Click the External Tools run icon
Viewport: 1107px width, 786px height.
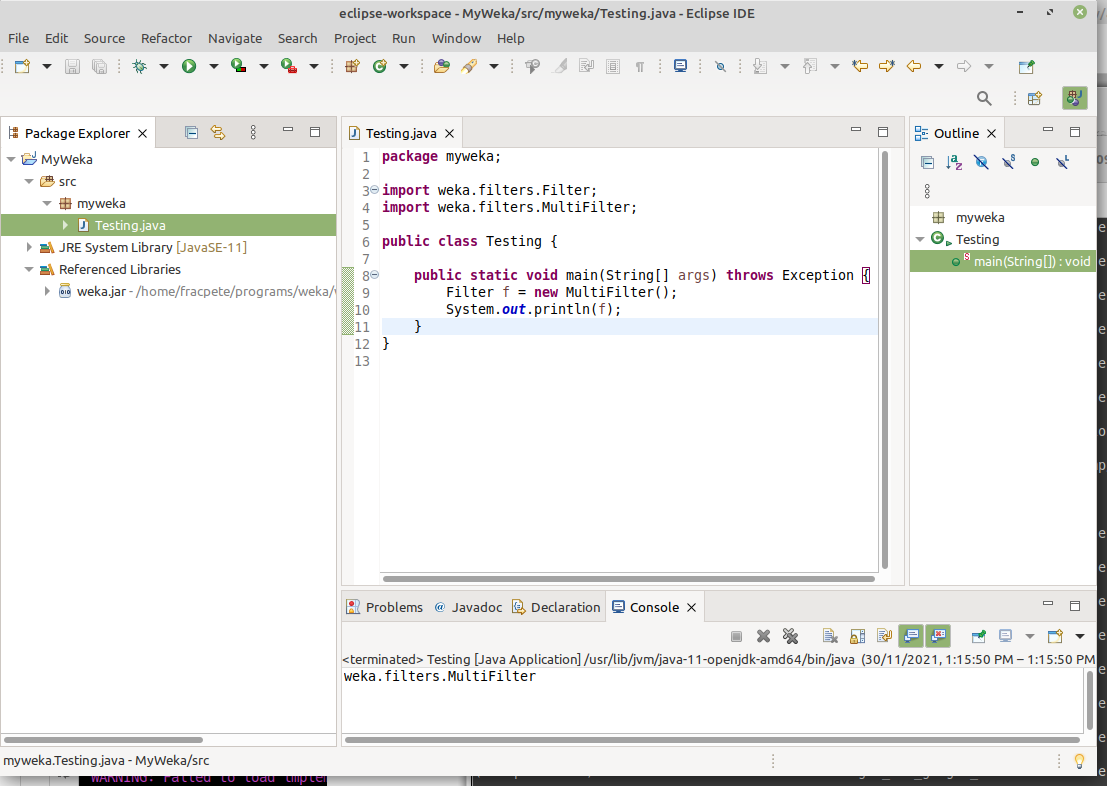click(x=289, y=66)
